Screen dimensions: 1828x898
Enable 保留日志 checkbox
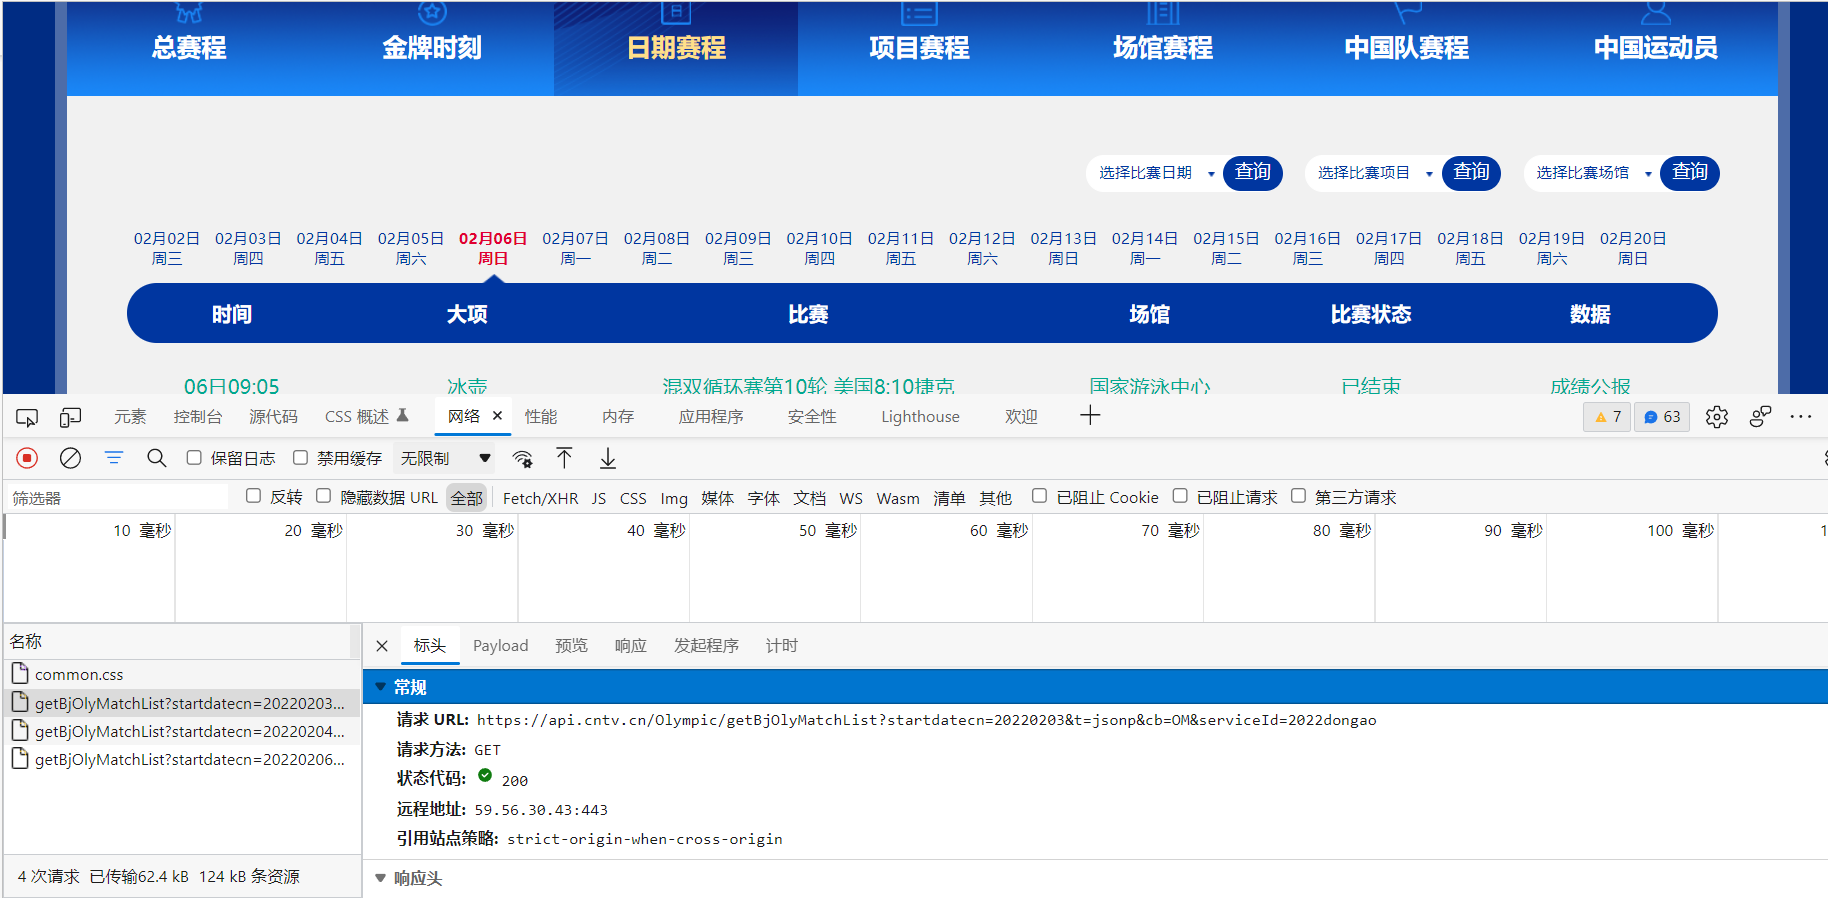(x=194, y=457)
